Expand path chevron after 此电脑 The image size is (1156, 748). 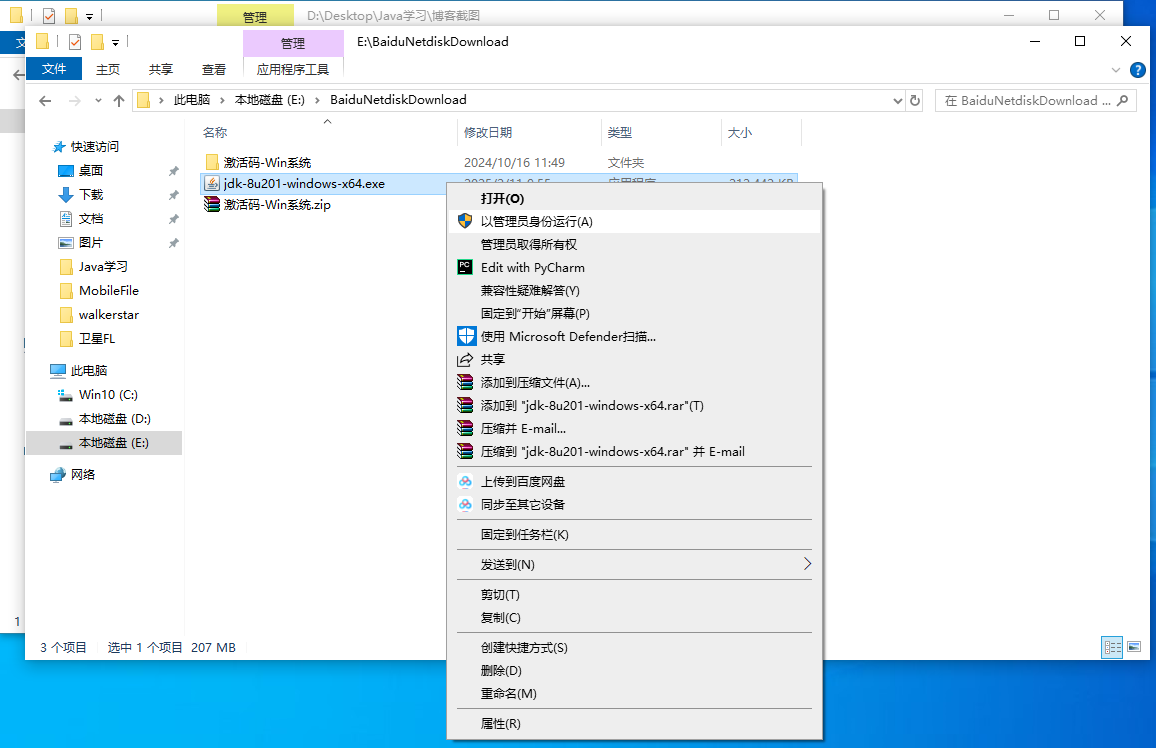[222, 100]
